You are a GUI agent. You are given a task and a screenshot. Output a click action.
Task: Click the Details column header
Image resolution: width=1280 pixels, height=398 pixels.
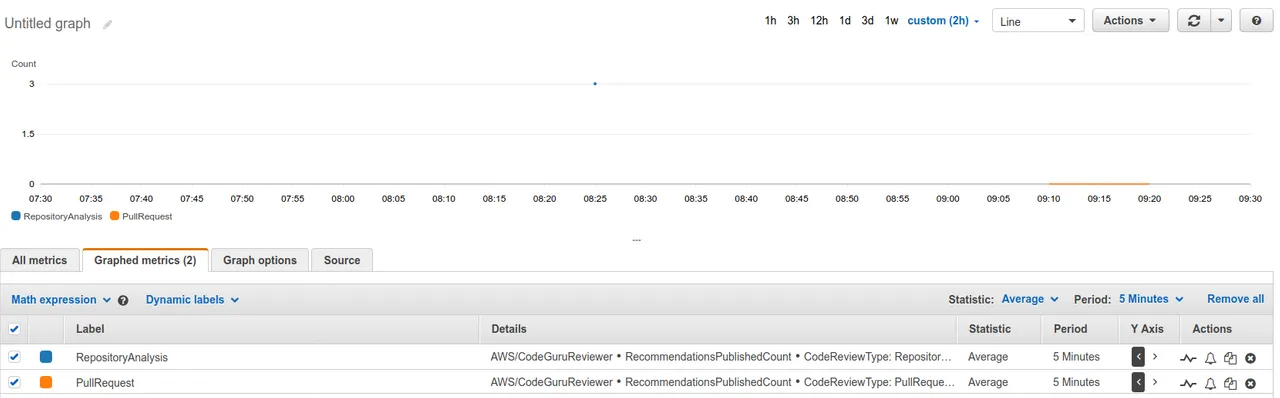508,329
